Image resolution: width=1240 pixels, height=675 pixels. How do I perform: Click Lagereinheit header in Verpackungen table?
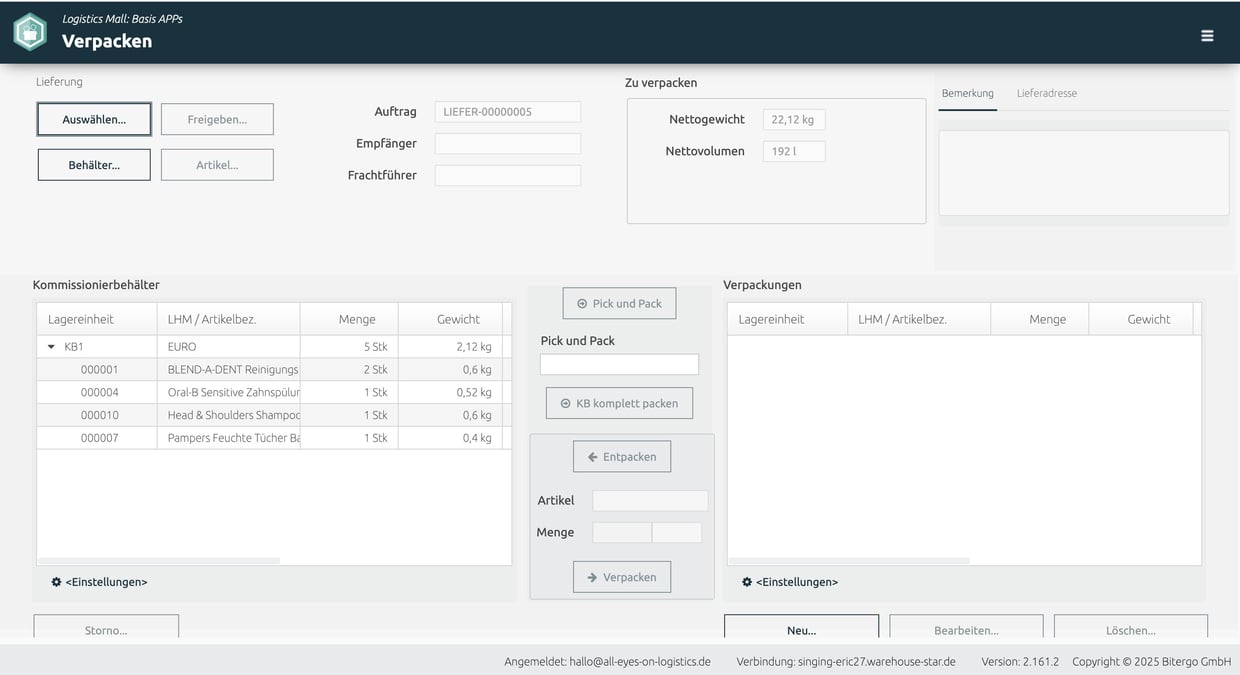pos(787,319)
